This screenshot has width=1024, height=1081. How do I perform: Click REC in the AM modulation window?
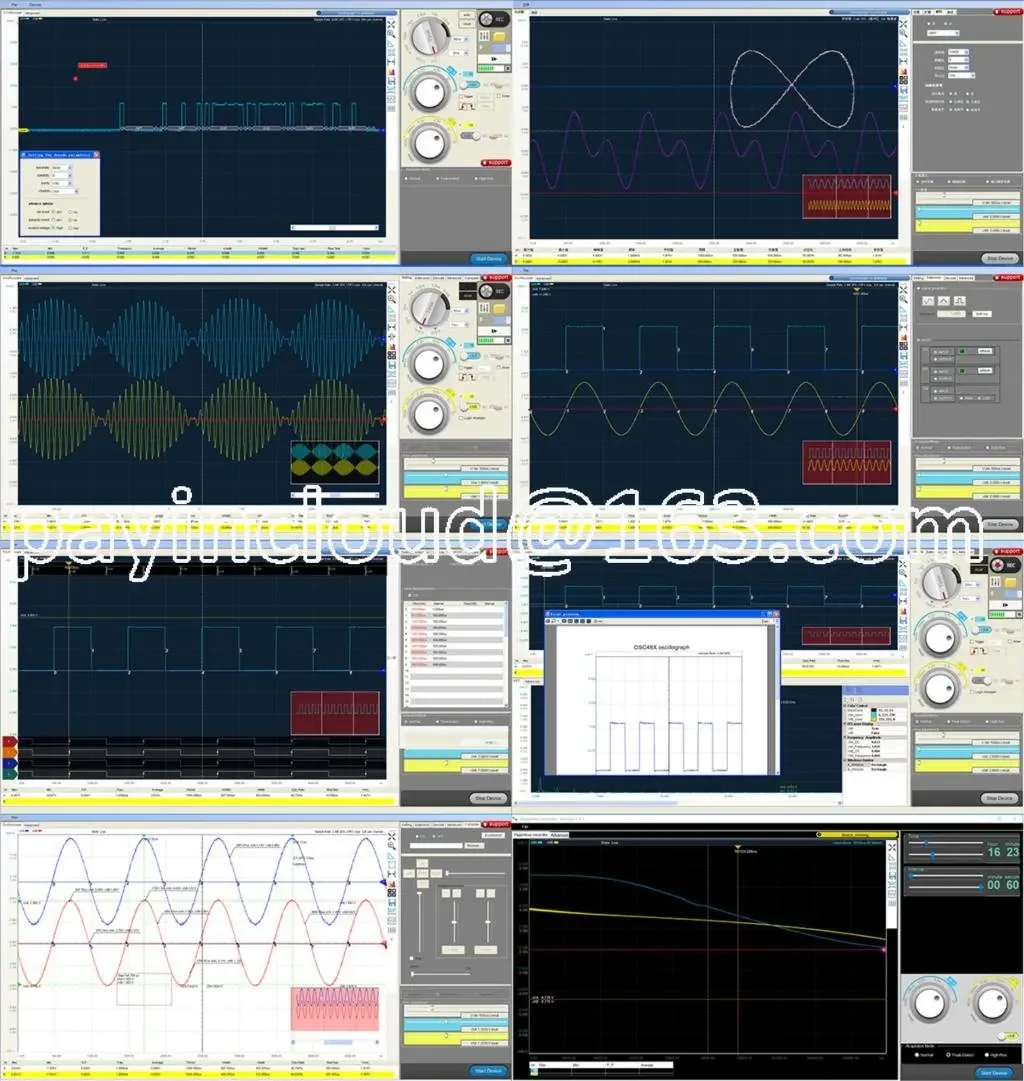click(x=494, y=291)
